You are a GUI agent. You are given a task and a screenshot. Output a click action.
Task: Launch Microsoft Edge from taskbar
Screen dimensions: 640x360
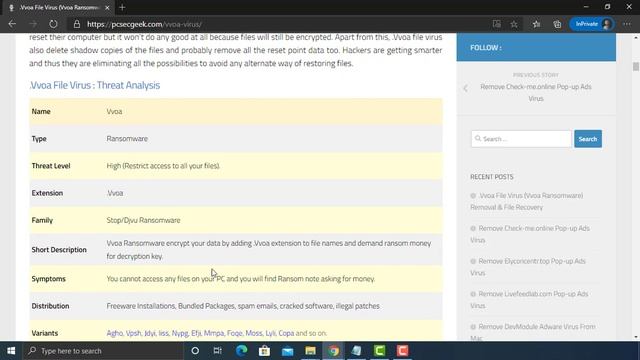(242, 351)
